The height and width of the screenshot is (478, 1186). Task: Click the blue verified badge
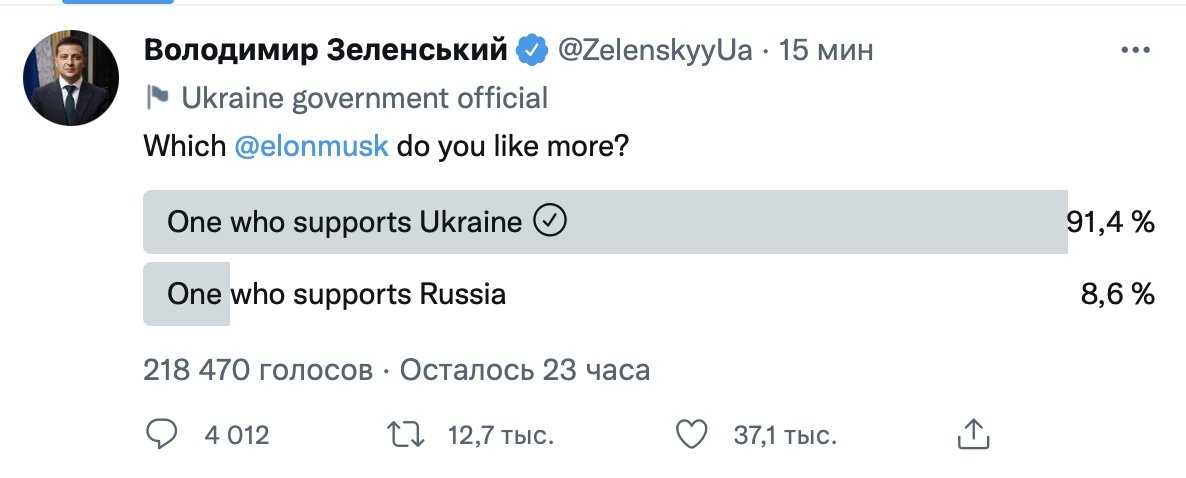coord(531,49)
